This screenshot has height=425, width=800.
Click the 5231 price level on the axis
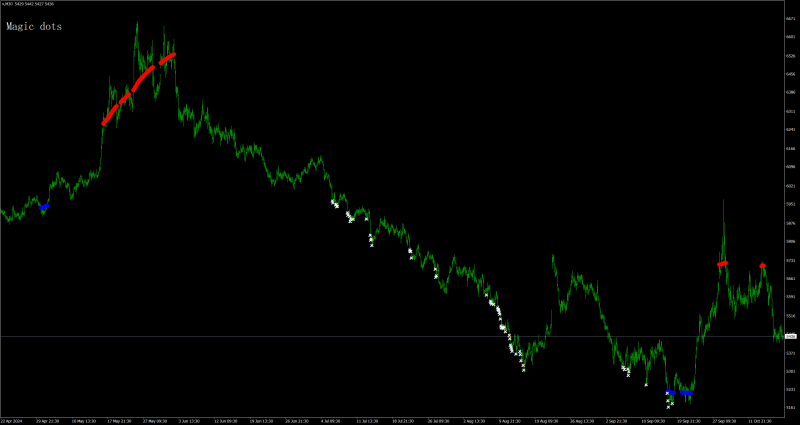coord(791,389)
